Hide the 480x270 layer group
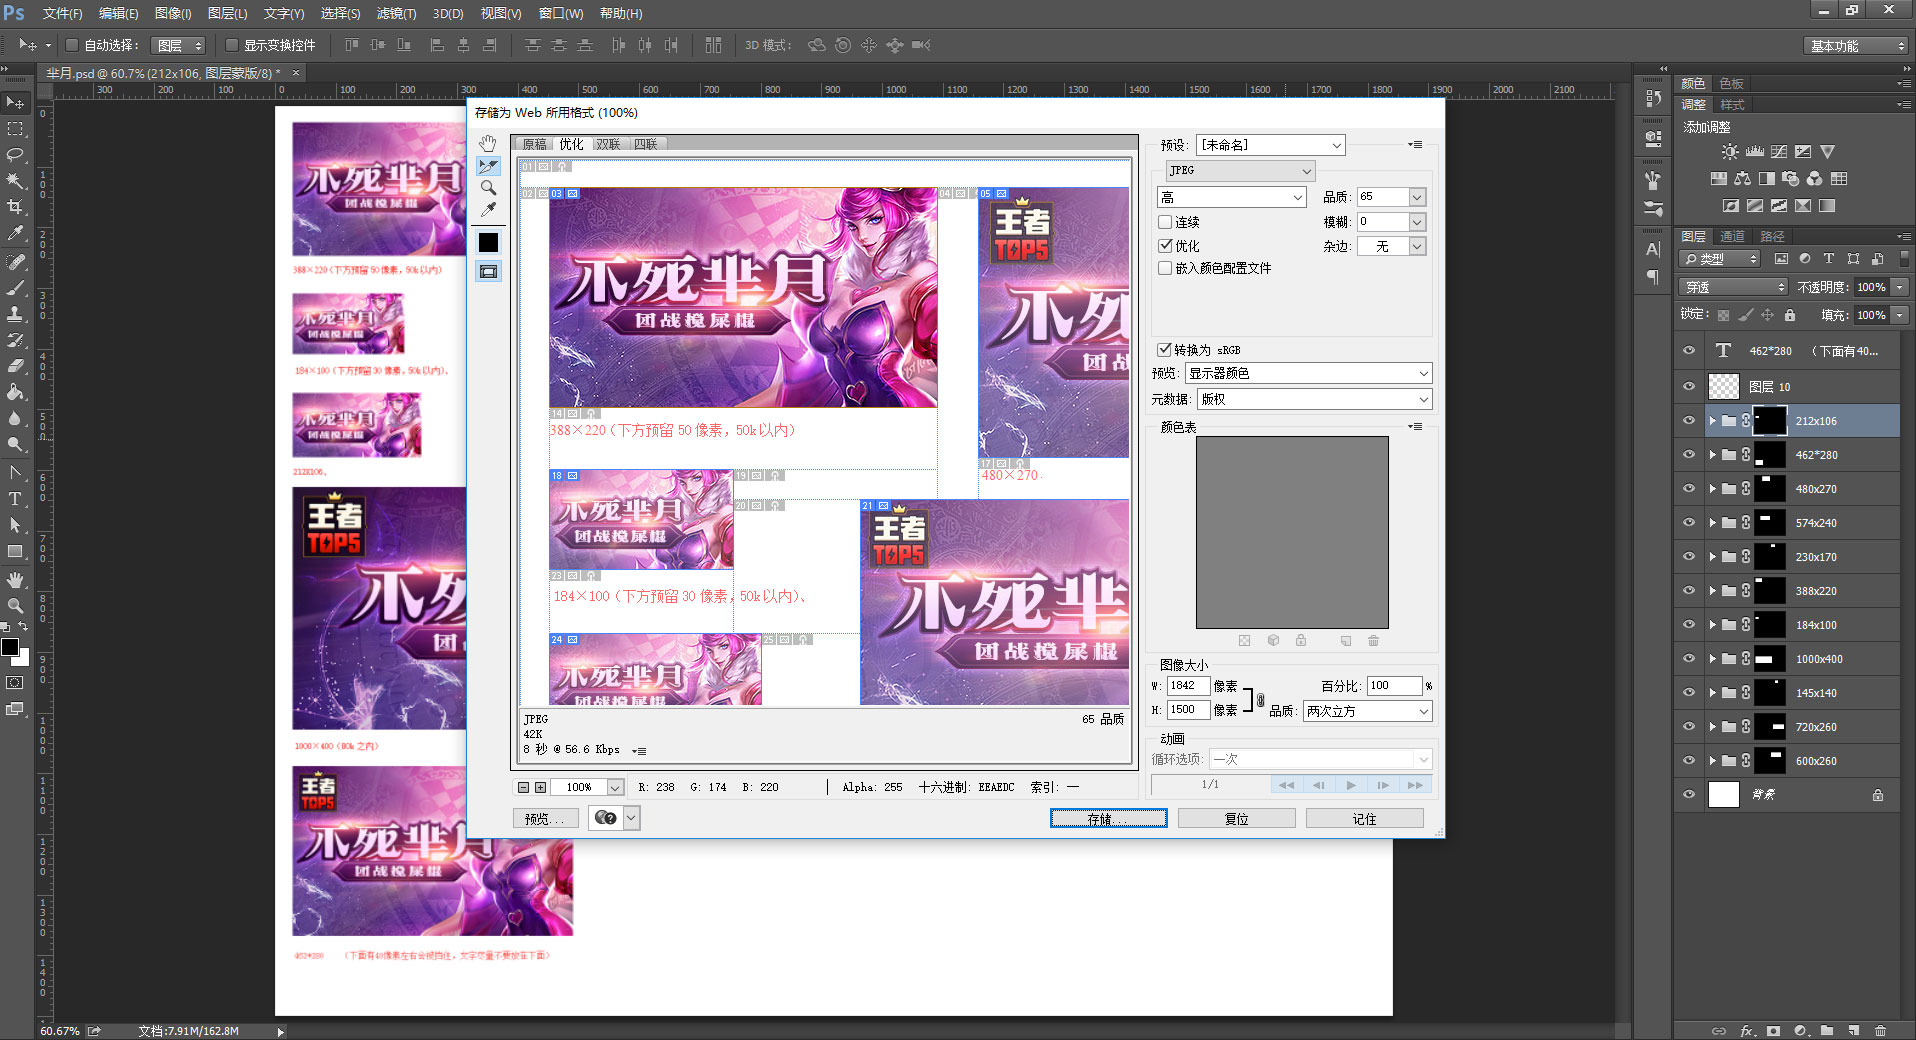Viewport: 1916px width, 1040px height. tap(1689, 489)
